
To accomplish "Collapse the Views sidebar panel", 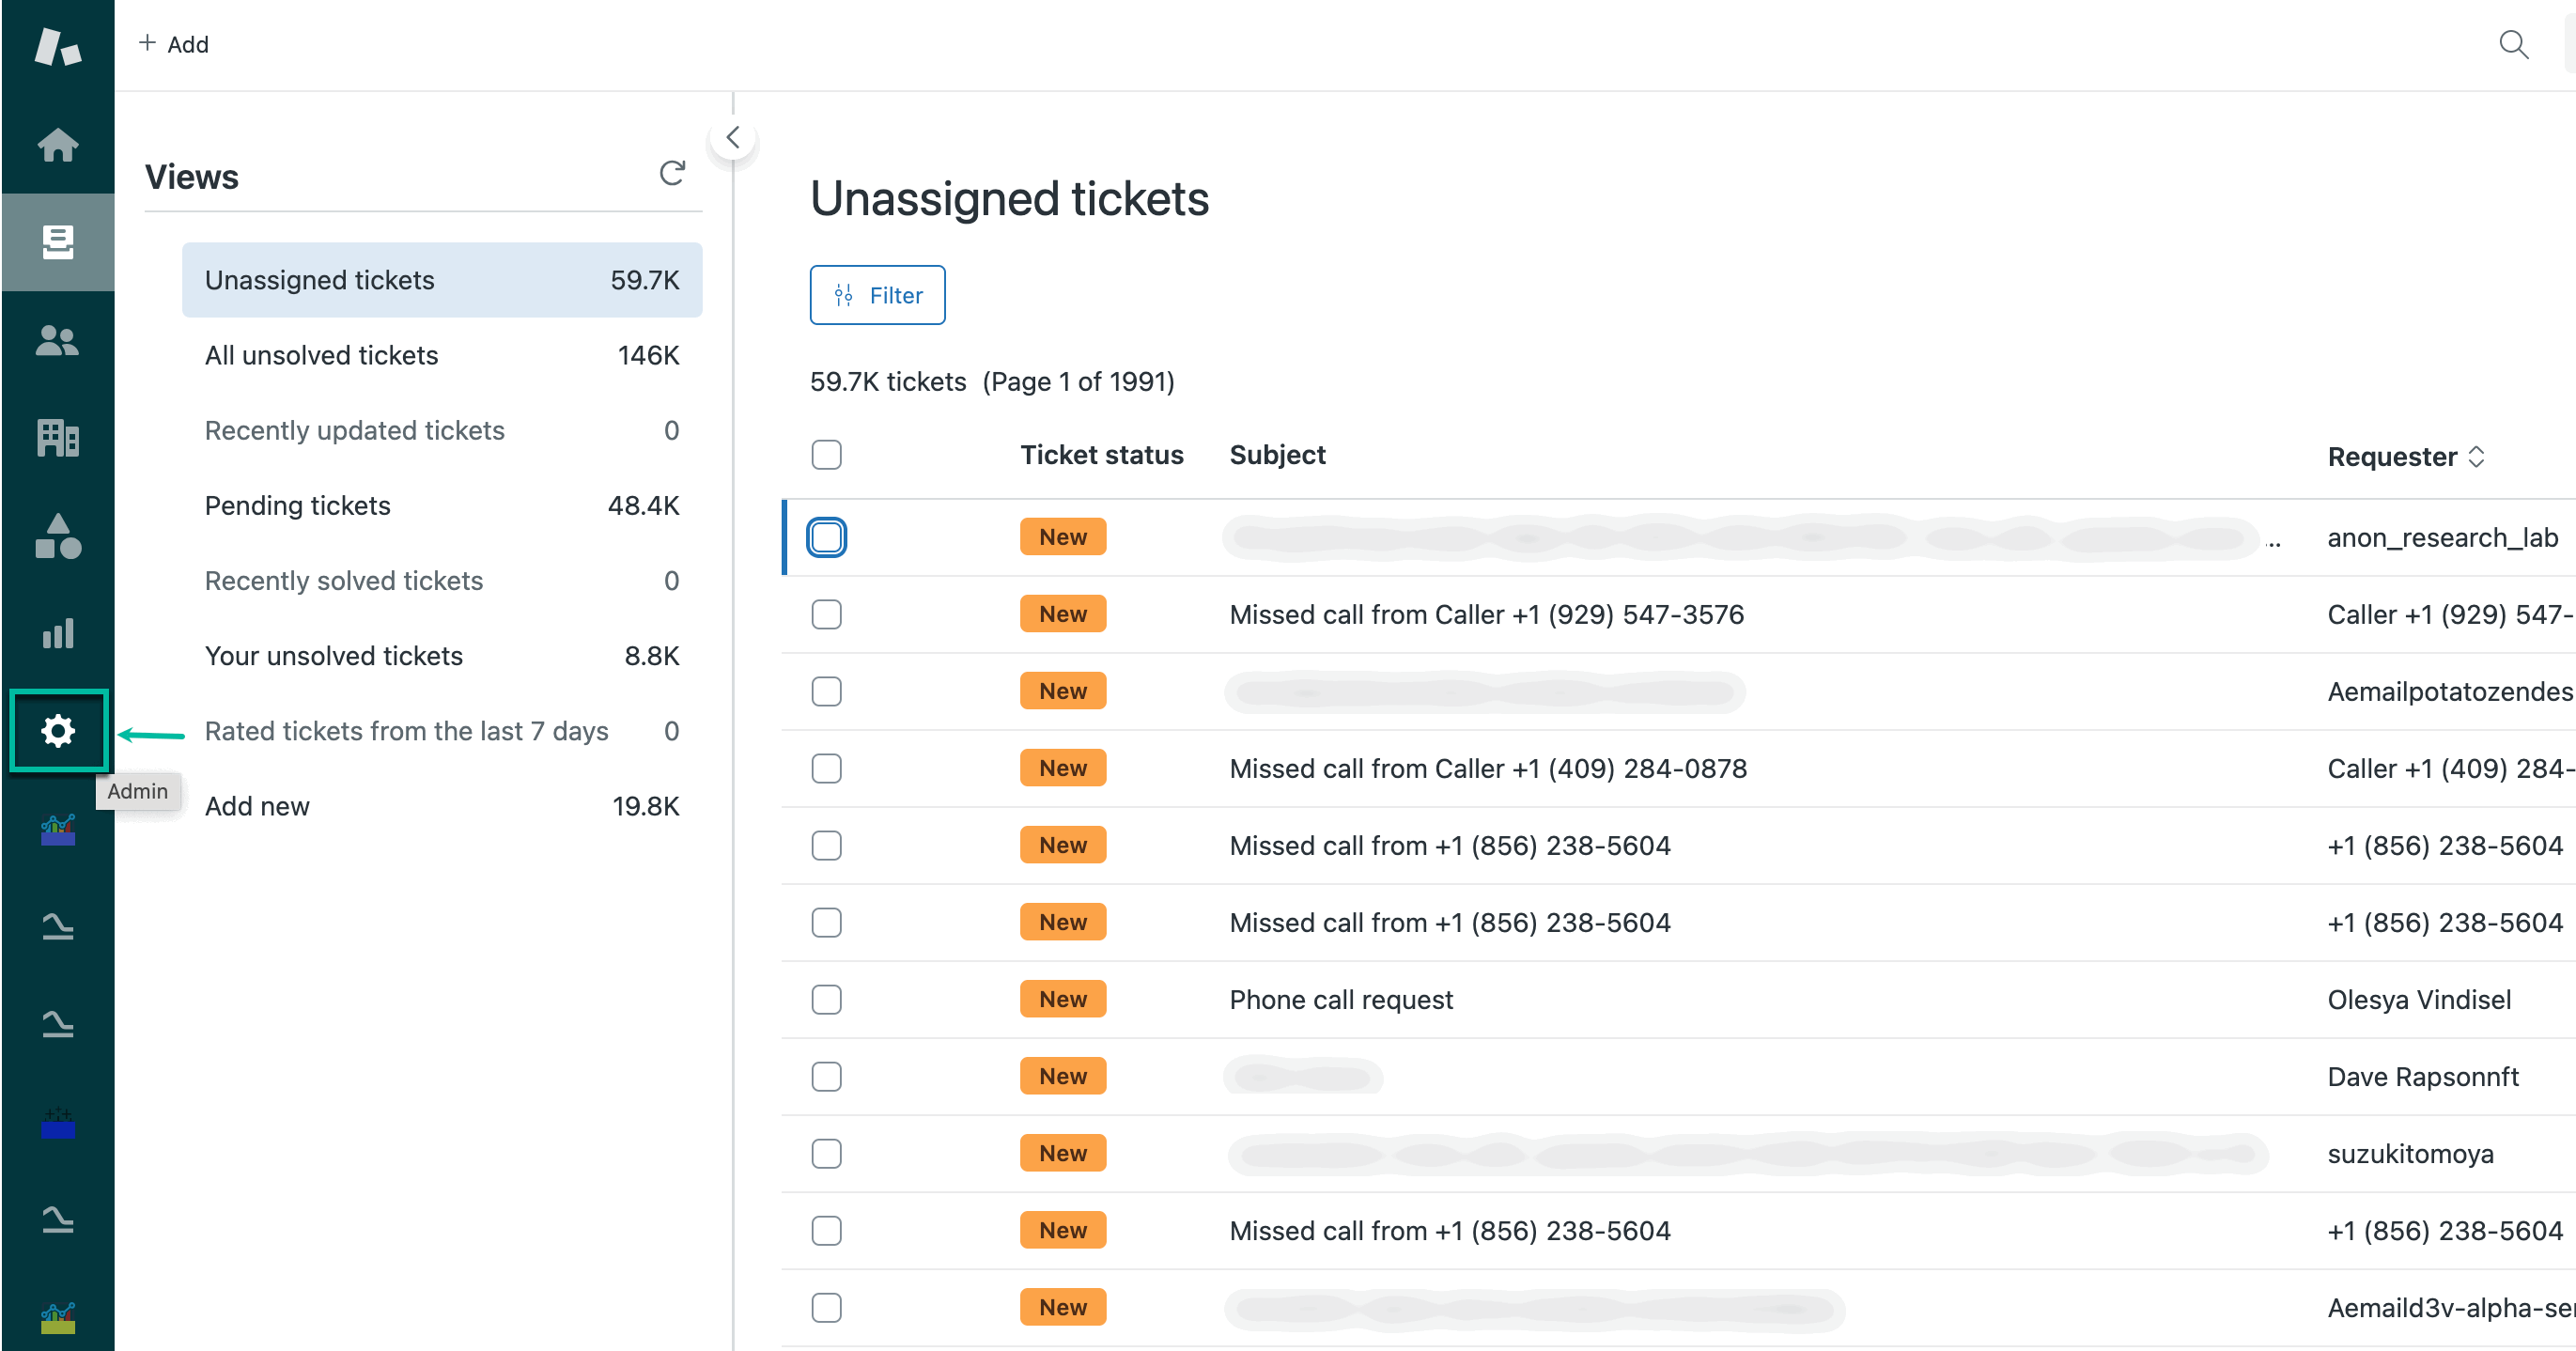I will [733, 137].
